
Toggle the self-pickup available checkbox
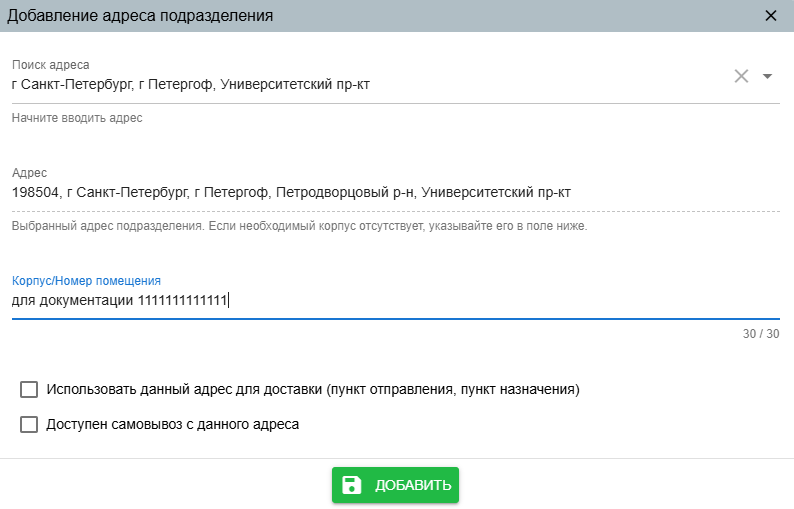pos(29,424)
